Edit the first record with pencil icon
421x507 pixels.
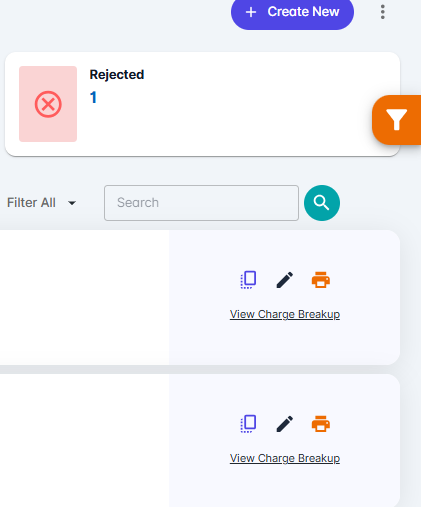pos(285,280)
